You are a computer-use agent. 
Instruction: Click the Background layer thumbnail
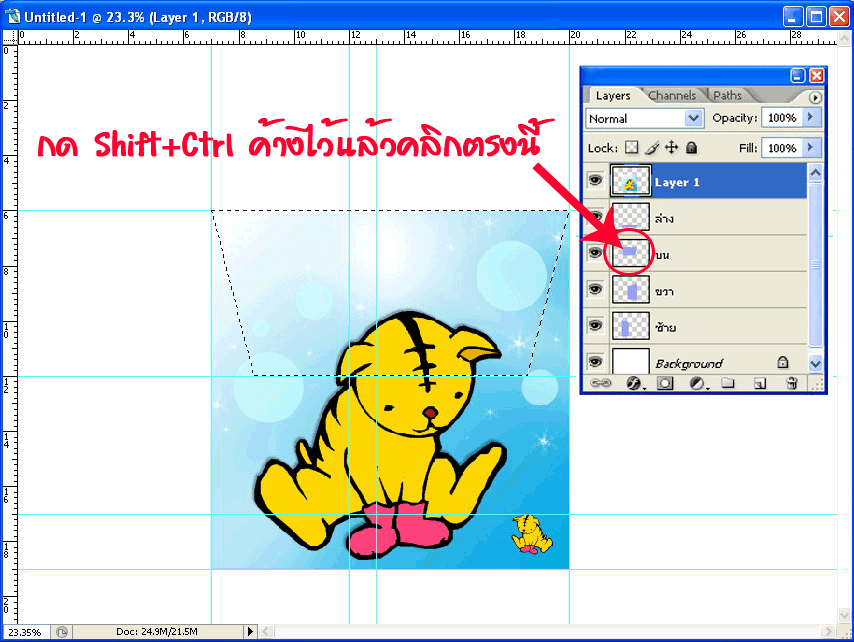(631, 360)
